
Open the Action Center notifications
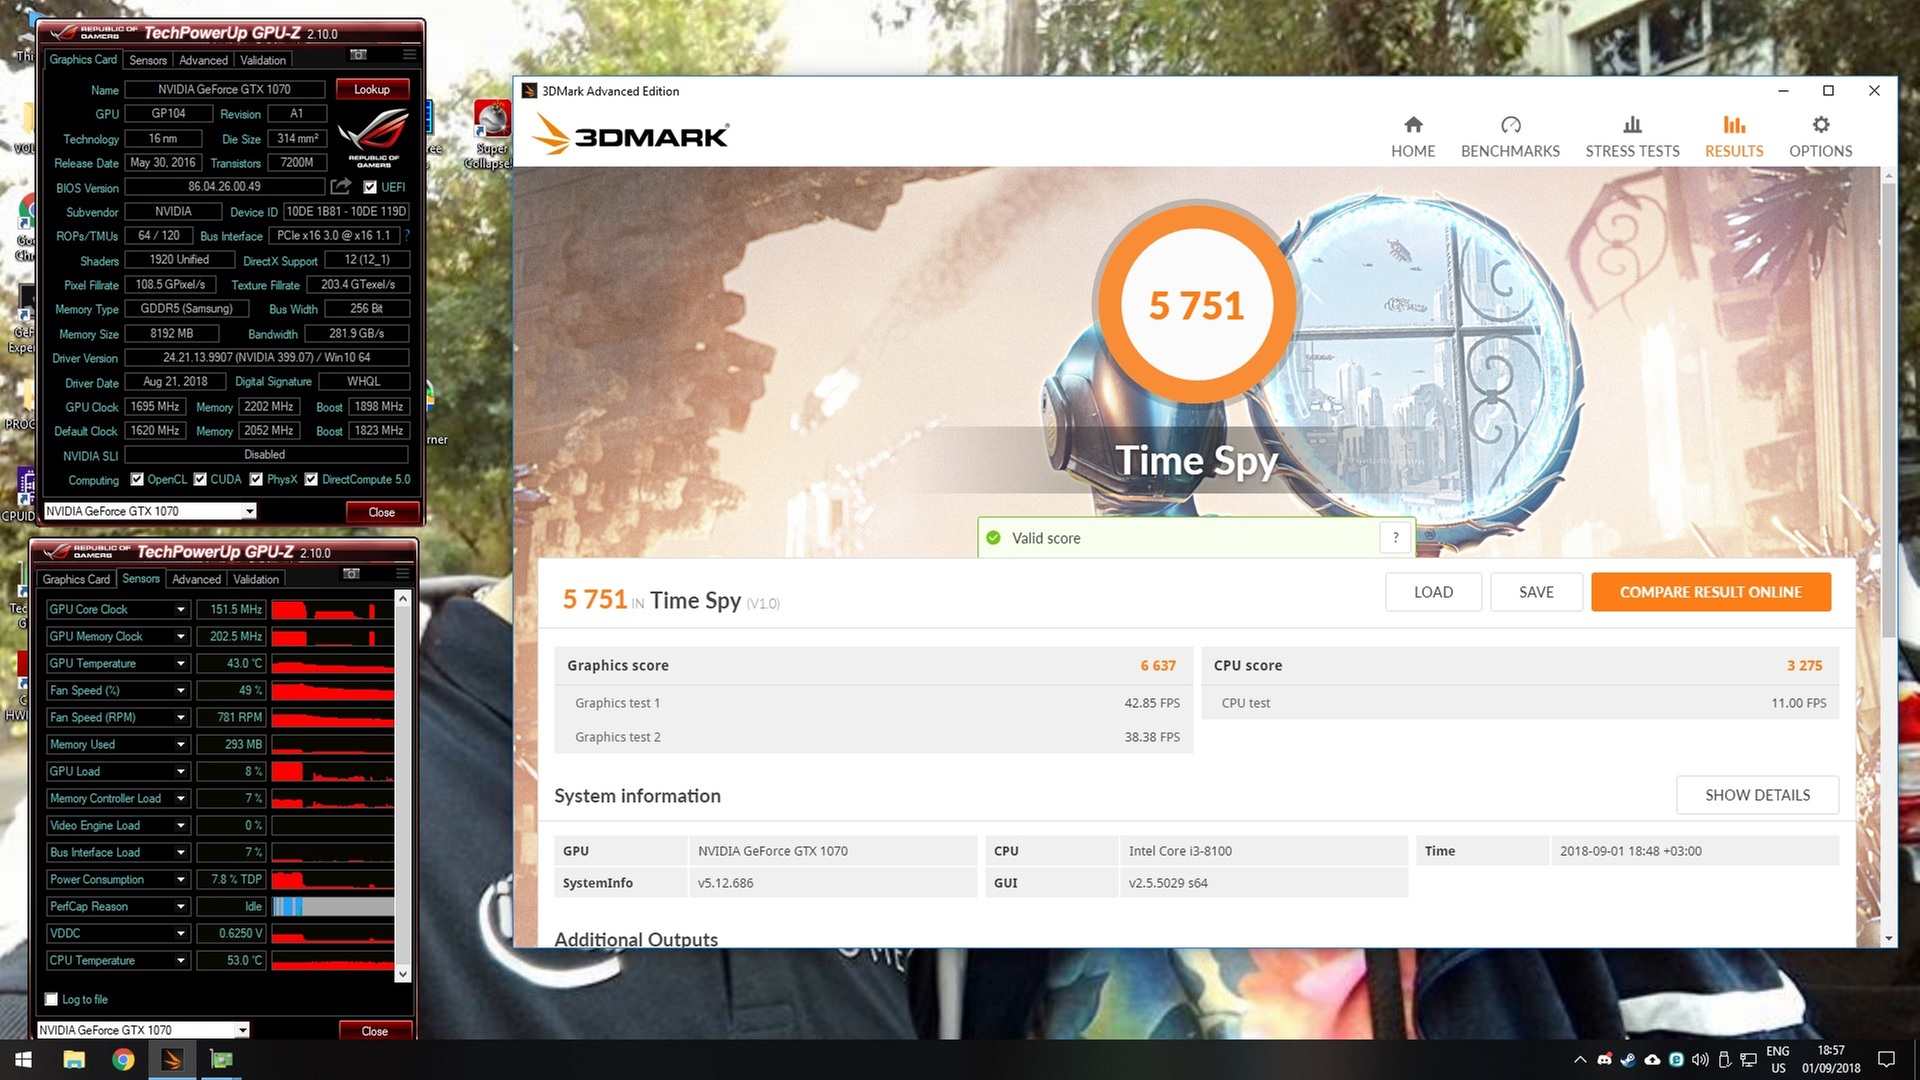[x=1886, y=1059]
